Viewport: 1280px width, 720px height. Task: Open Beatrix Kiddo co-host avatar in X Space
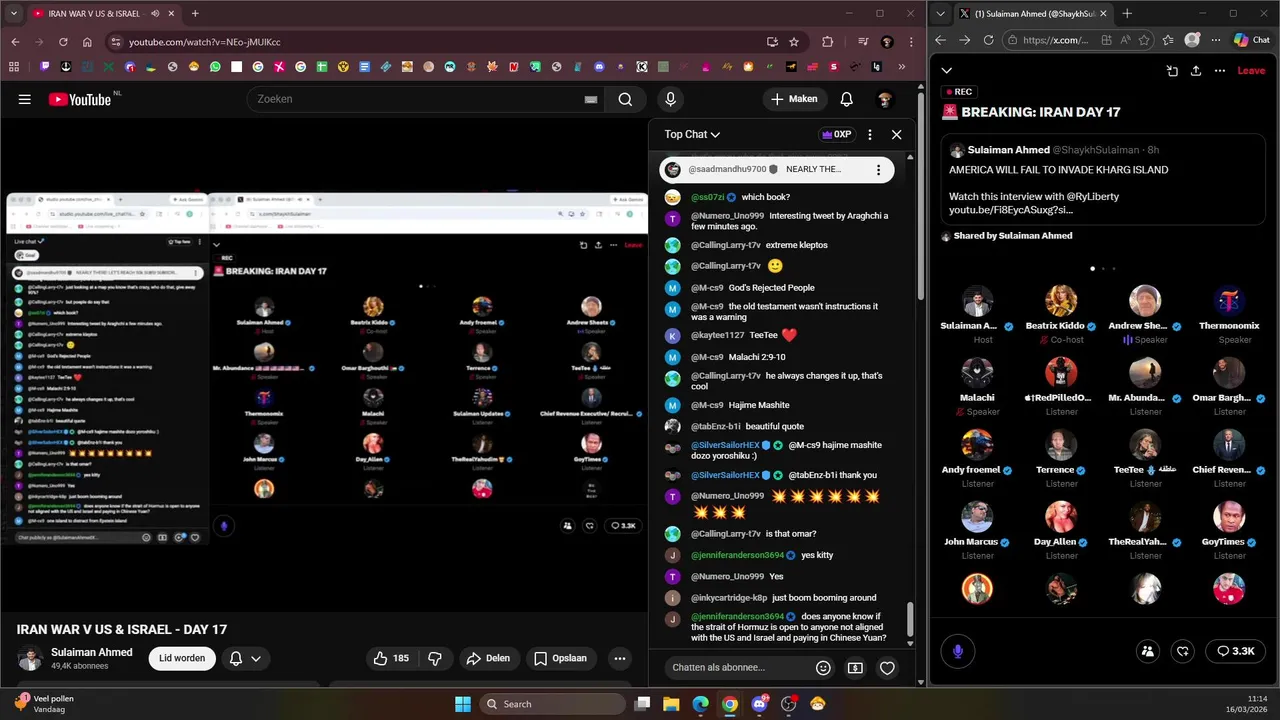(x=1061, y=301)
